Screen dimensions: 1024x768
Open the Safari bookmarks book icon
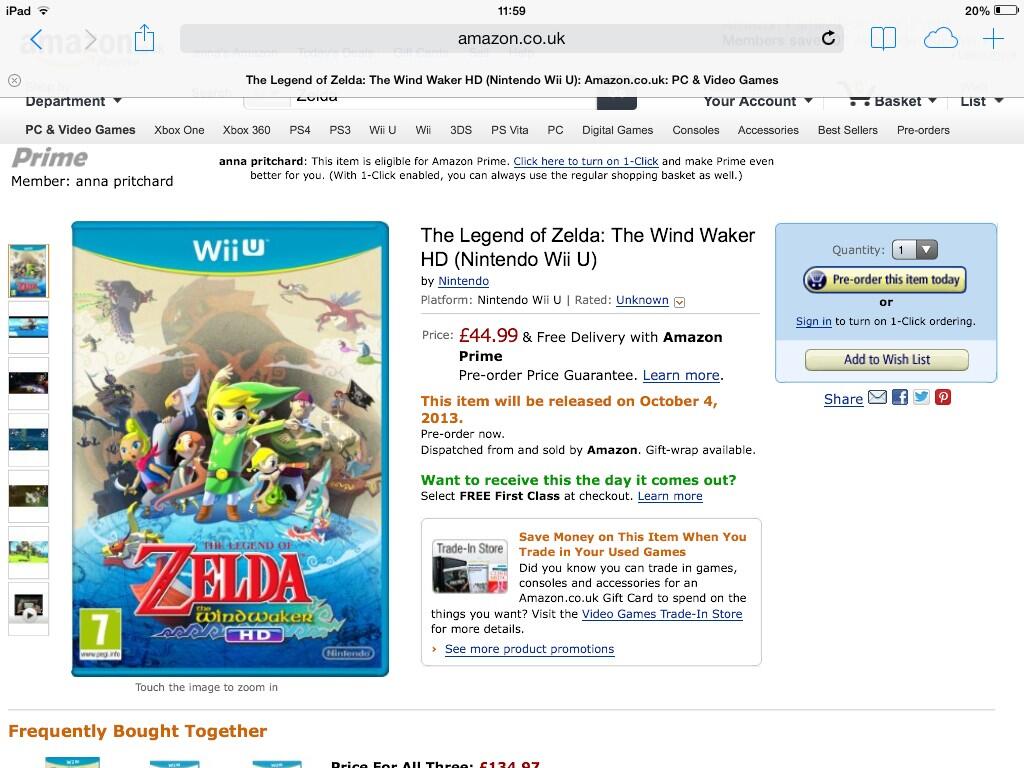(x=883, y=39)
